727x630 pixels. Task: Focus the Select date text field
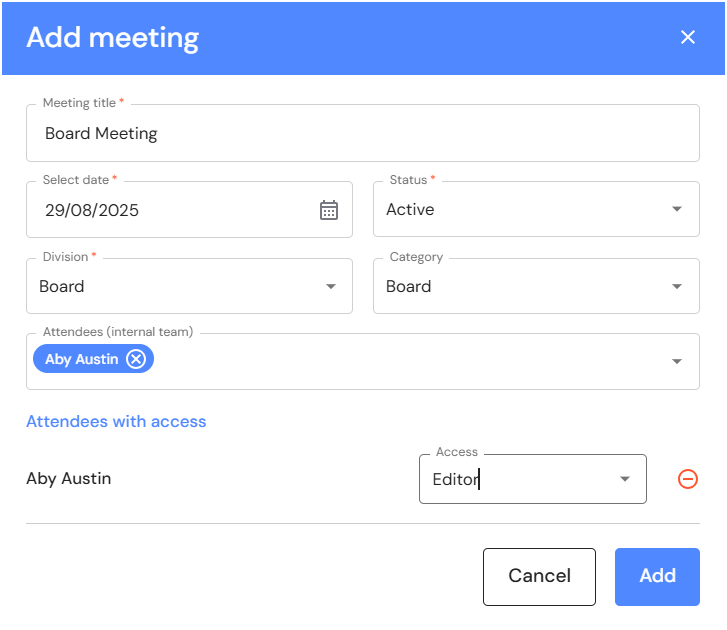coord(170,210)
